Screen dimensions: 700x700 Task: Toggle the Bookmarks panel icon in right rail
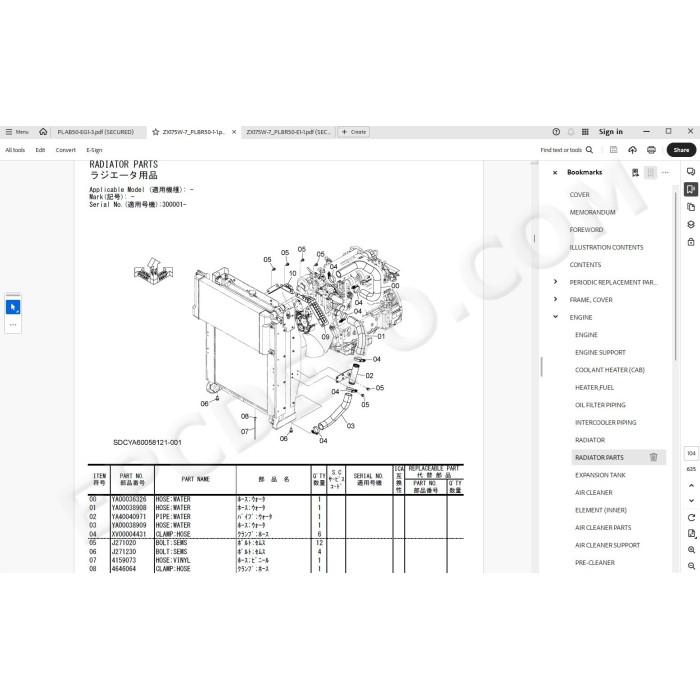click(691, 189)
